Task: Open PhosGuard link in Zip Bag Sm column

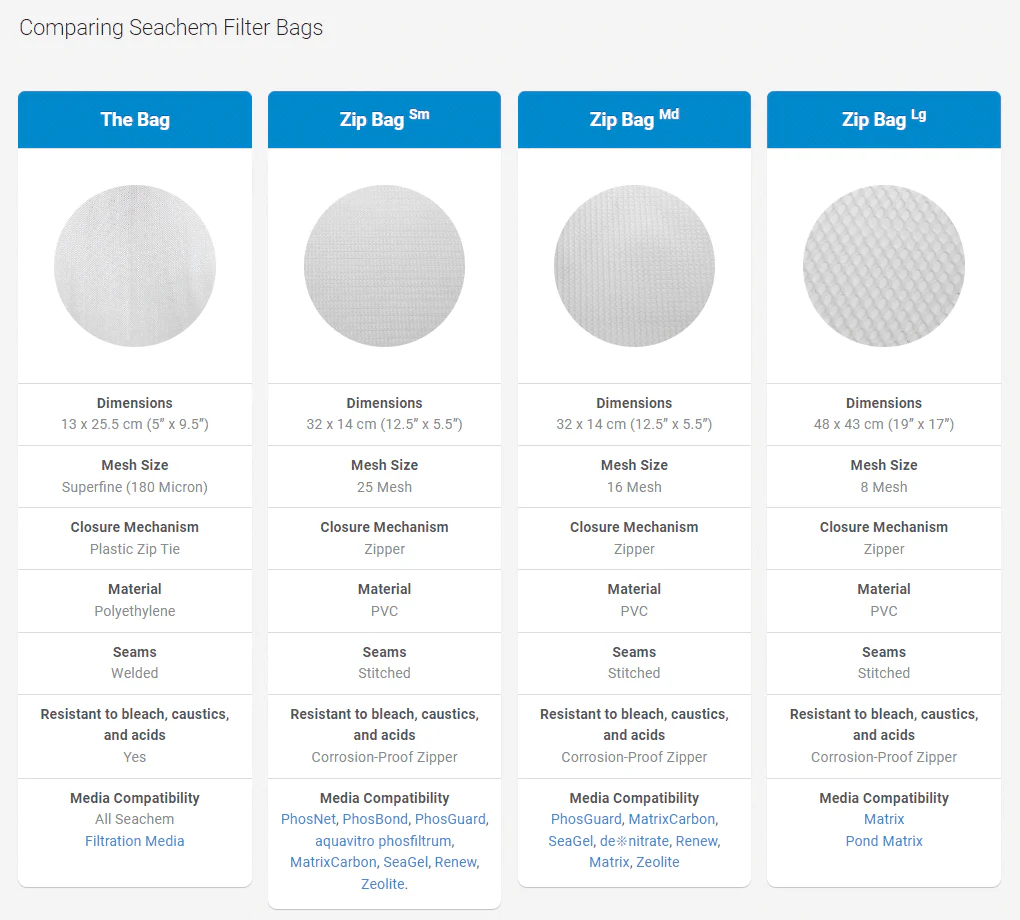Action: click(x=450, y=819)
